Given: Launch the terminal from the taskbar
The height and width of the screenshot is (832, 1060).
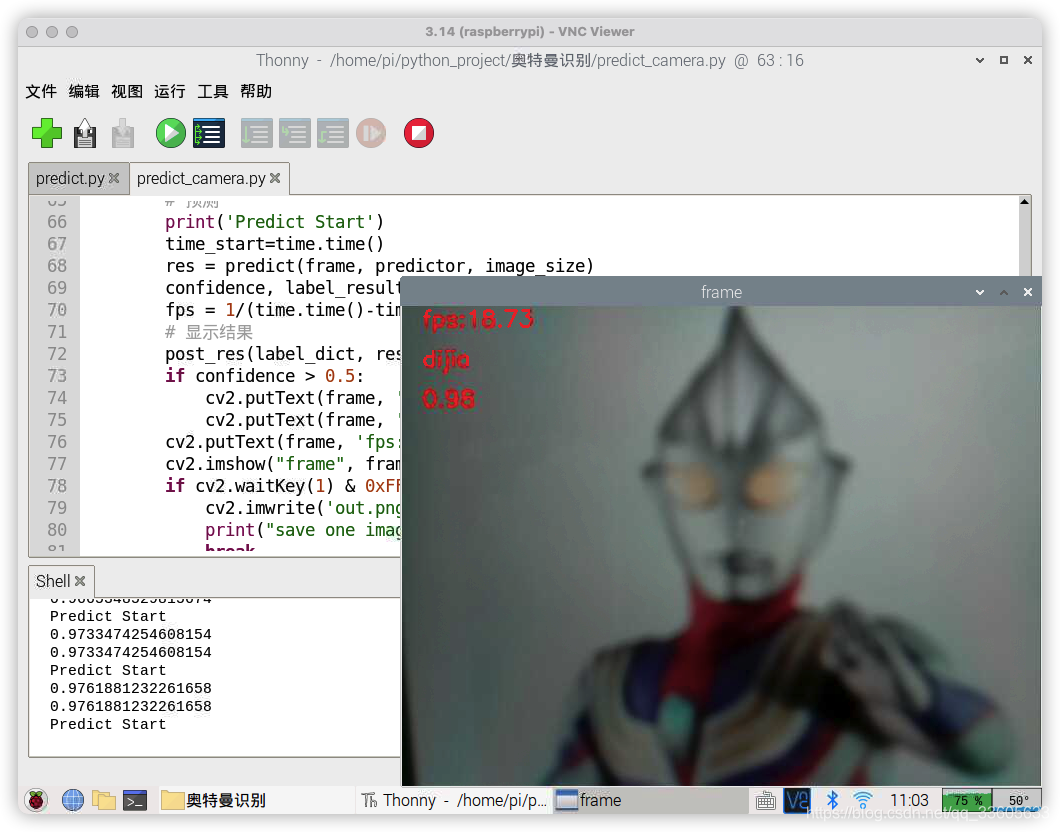Looking at the screenshot, I should [135, 800].
